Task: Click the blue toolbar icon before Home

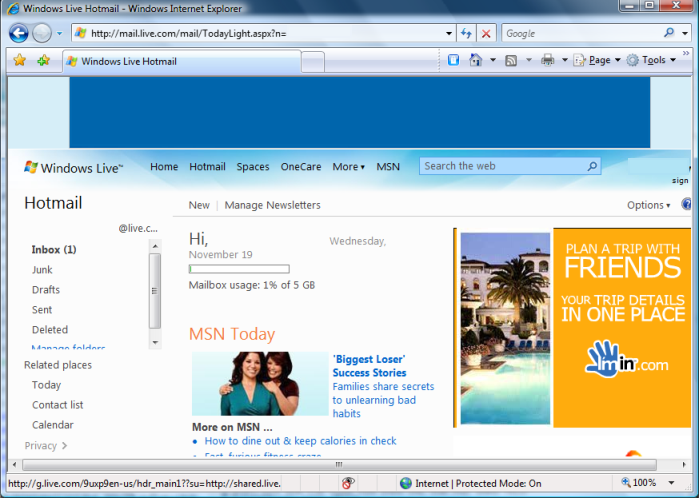Action: tap(453, 60)
